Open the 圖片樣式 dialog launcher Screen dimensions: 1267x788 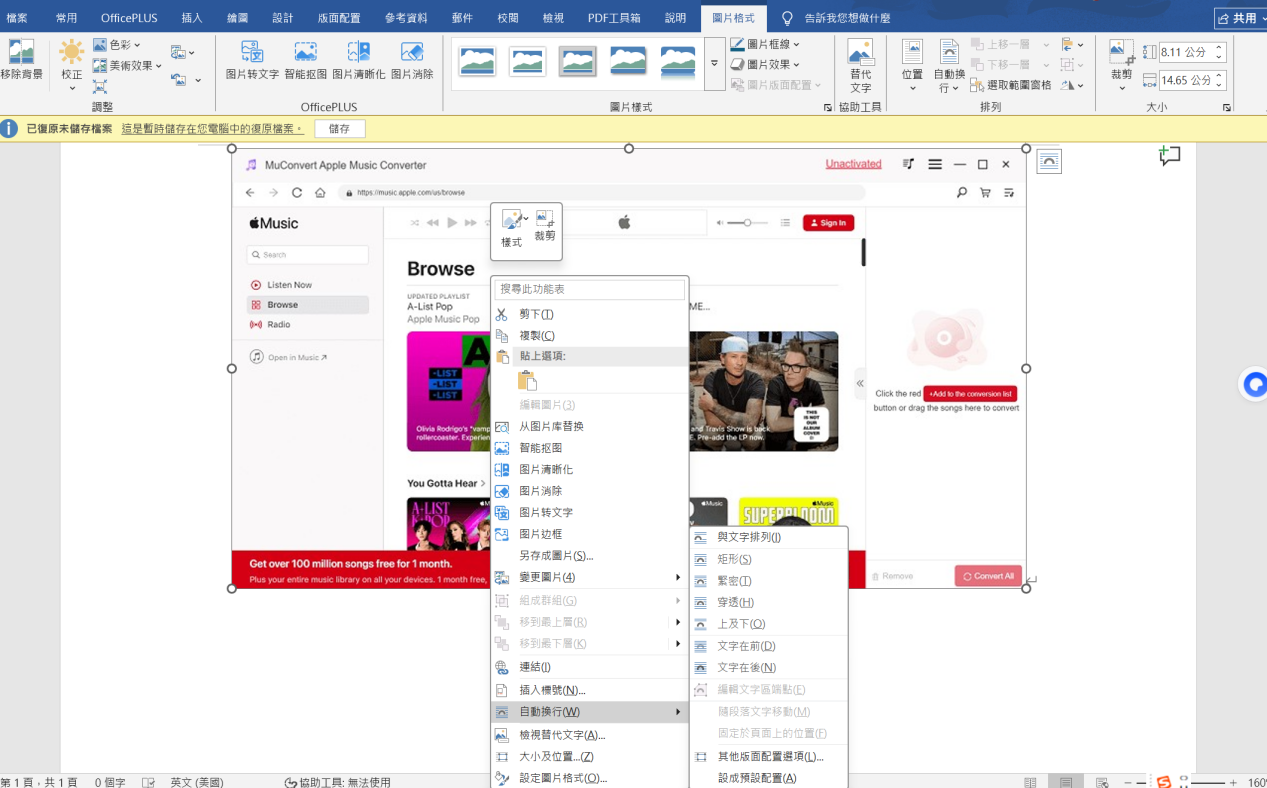coord(827,107)
